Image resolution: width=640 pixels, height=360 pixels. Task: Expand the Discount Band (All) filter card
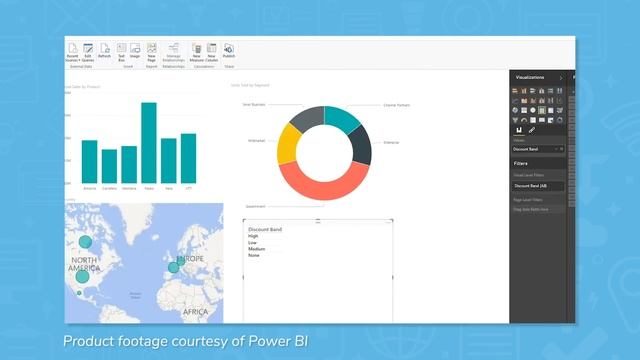(x=538, y=186)
